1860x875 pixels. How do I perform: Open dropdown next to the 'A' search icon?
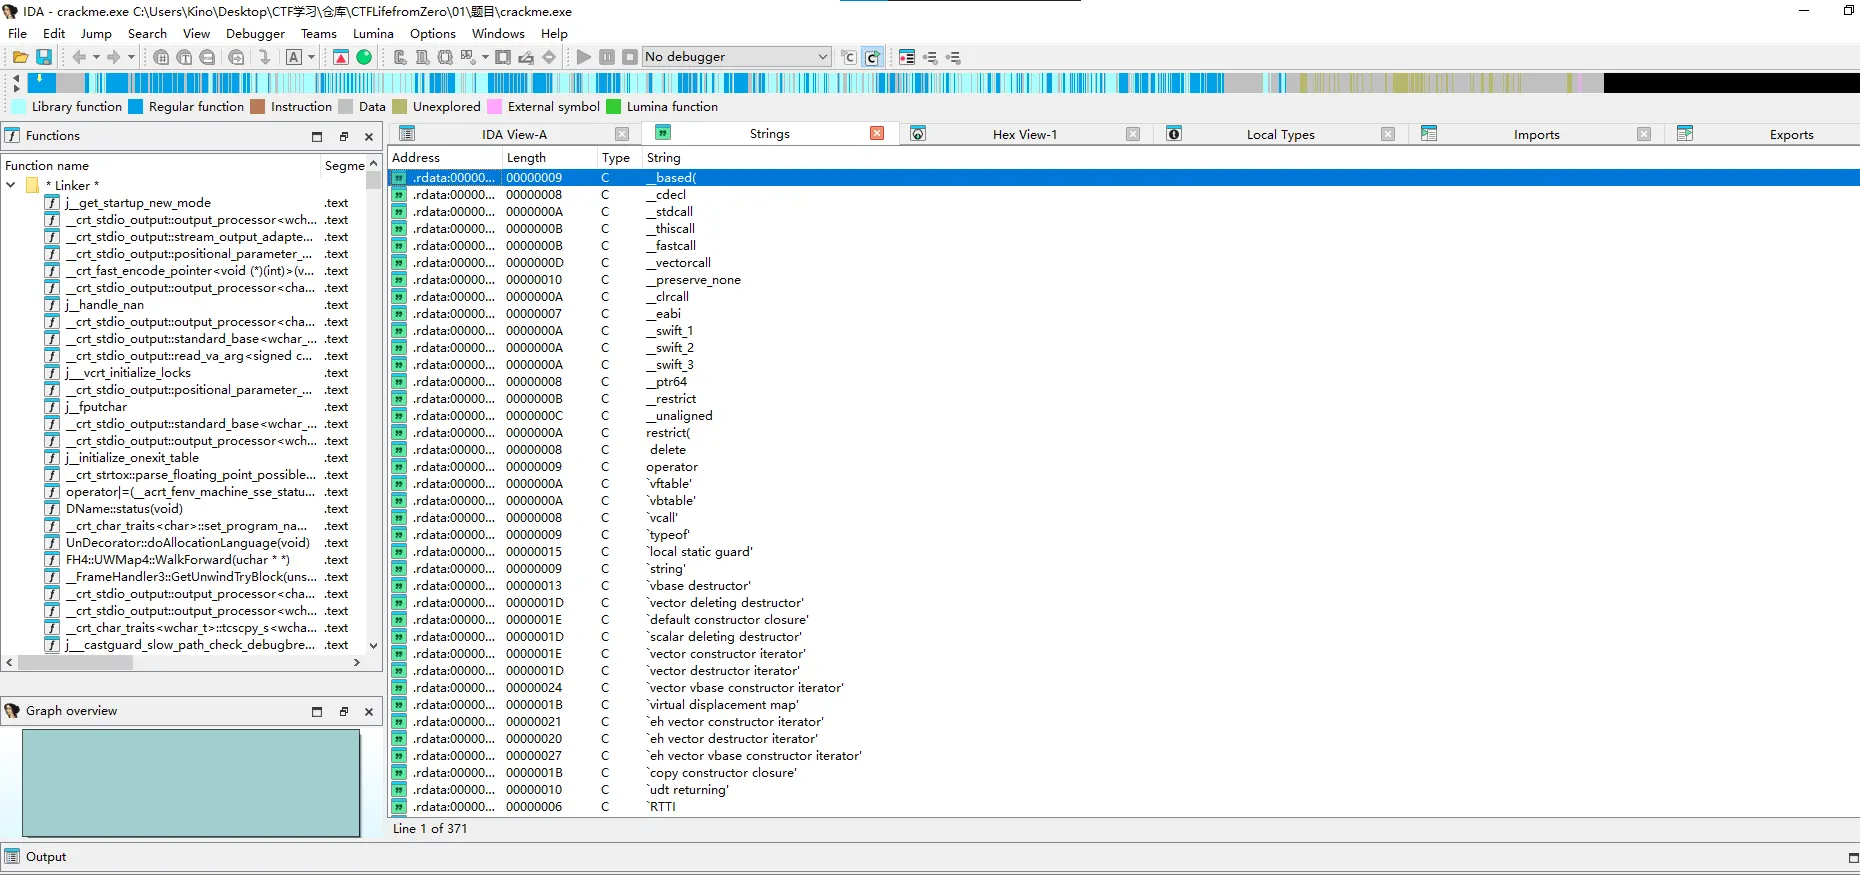pyautogui.click(x=311, y=57)
